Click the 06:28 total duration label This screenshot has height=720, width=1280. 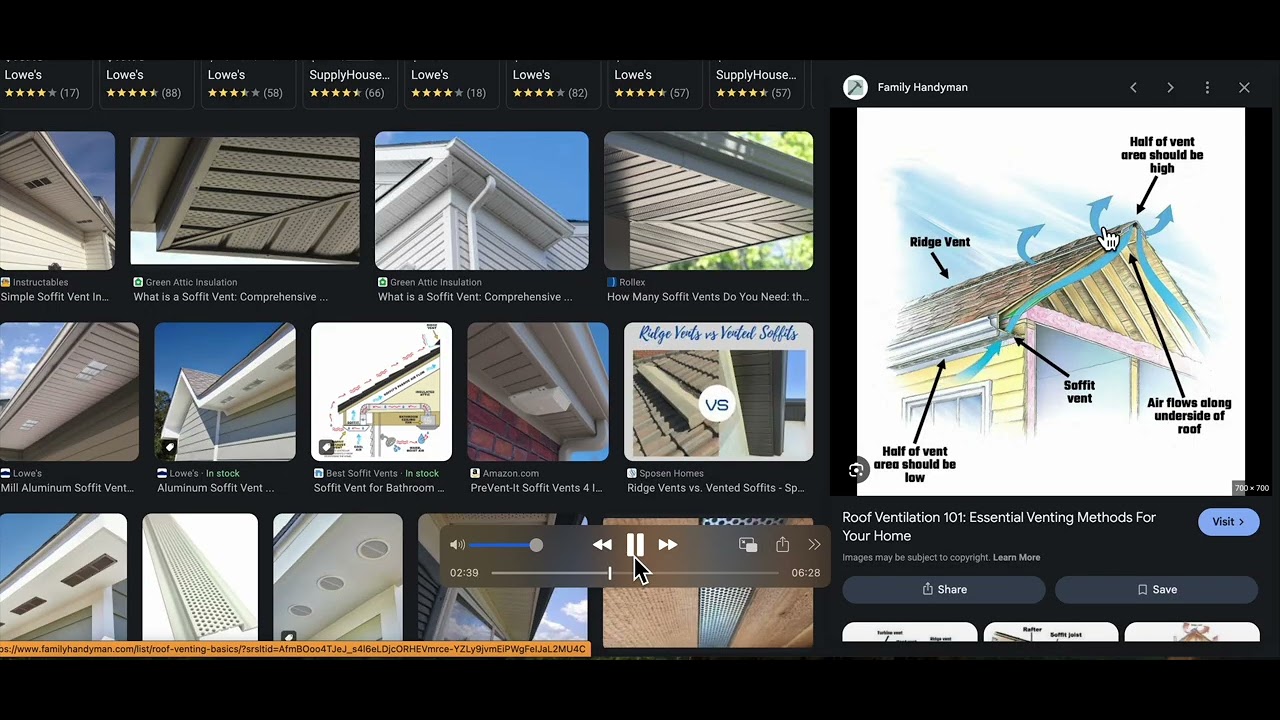[805, 573]
